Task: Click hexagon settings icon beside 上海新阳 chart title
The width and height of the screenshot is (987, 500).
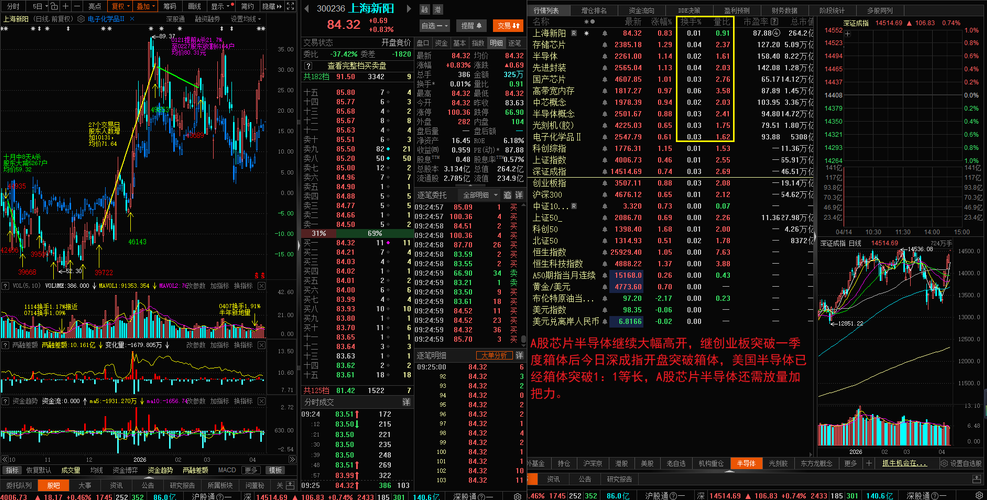Action: 81,19
